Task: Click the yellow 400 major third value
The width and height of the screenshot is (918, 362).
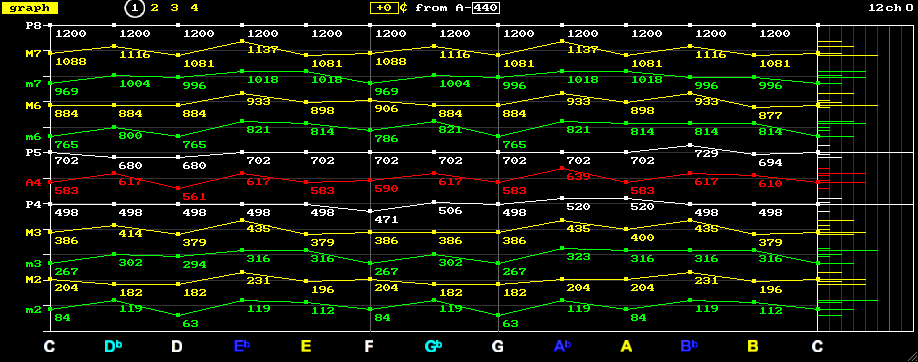Action: coord(642,238)
